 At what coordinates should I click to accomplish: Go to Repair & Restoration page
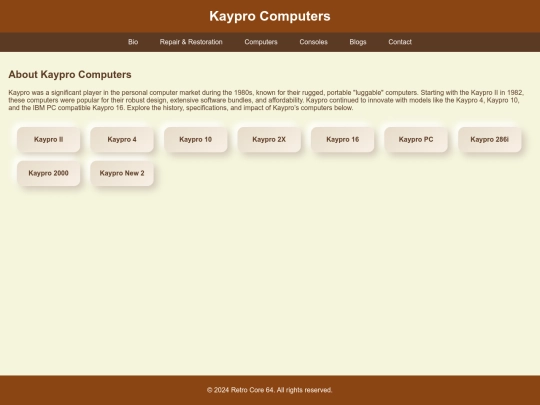(191, 42)
